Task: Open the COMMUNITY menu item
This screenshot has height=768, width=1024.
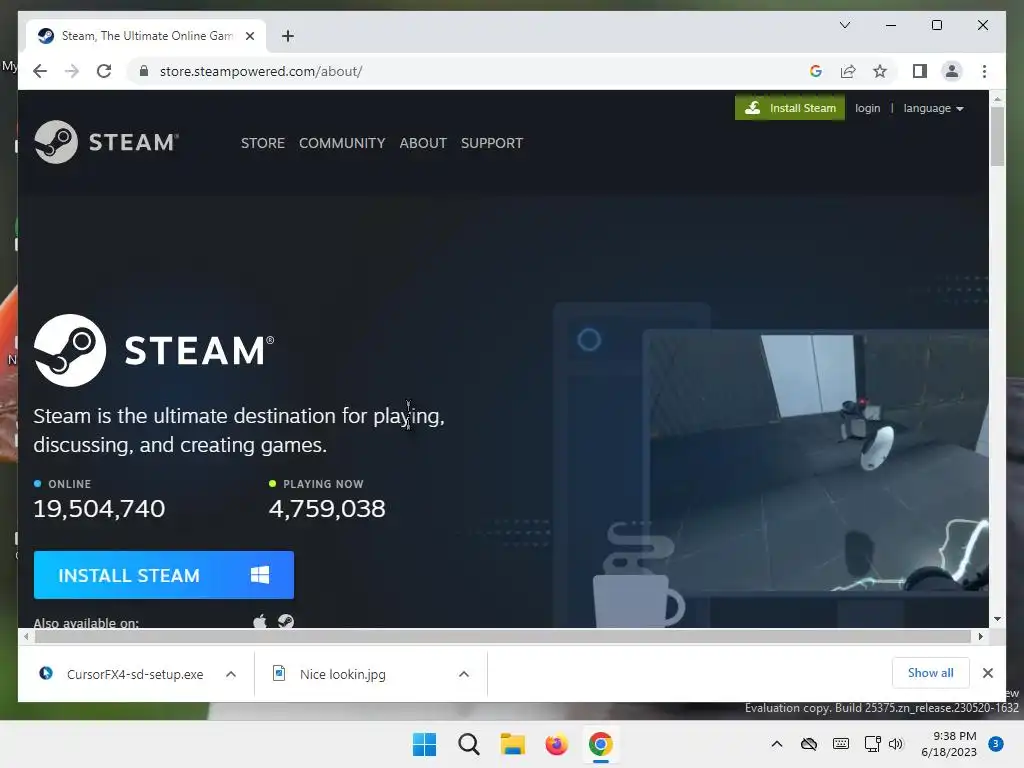Action: point(342,143)
